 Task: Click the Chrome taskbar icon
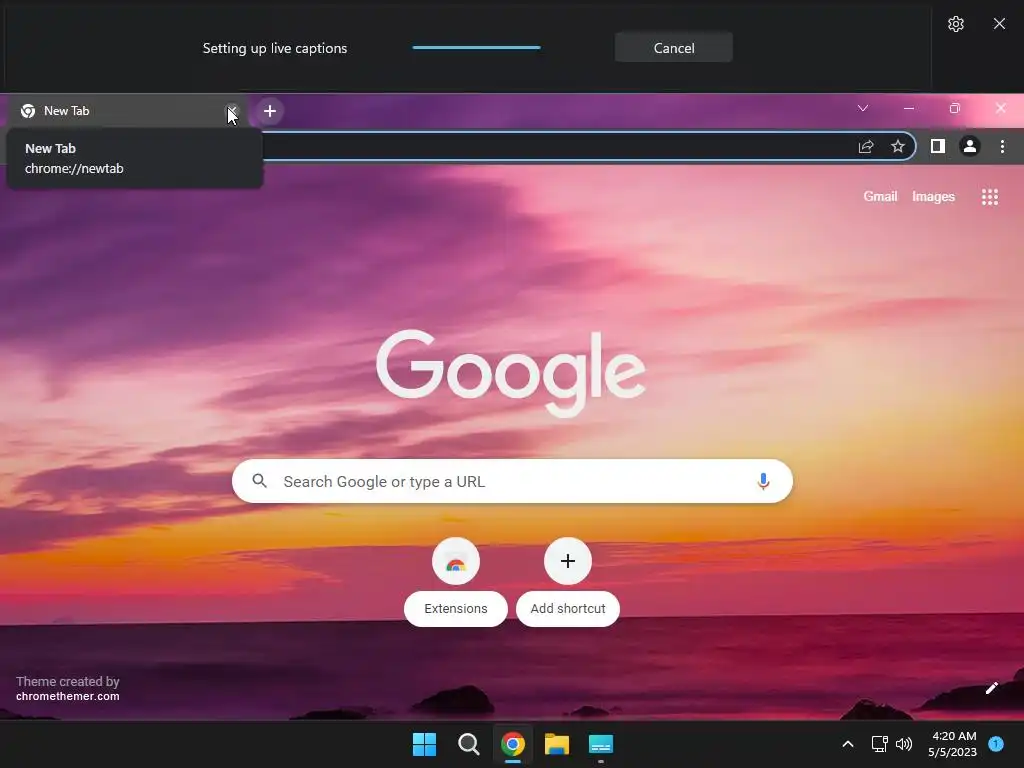[513, 744]
